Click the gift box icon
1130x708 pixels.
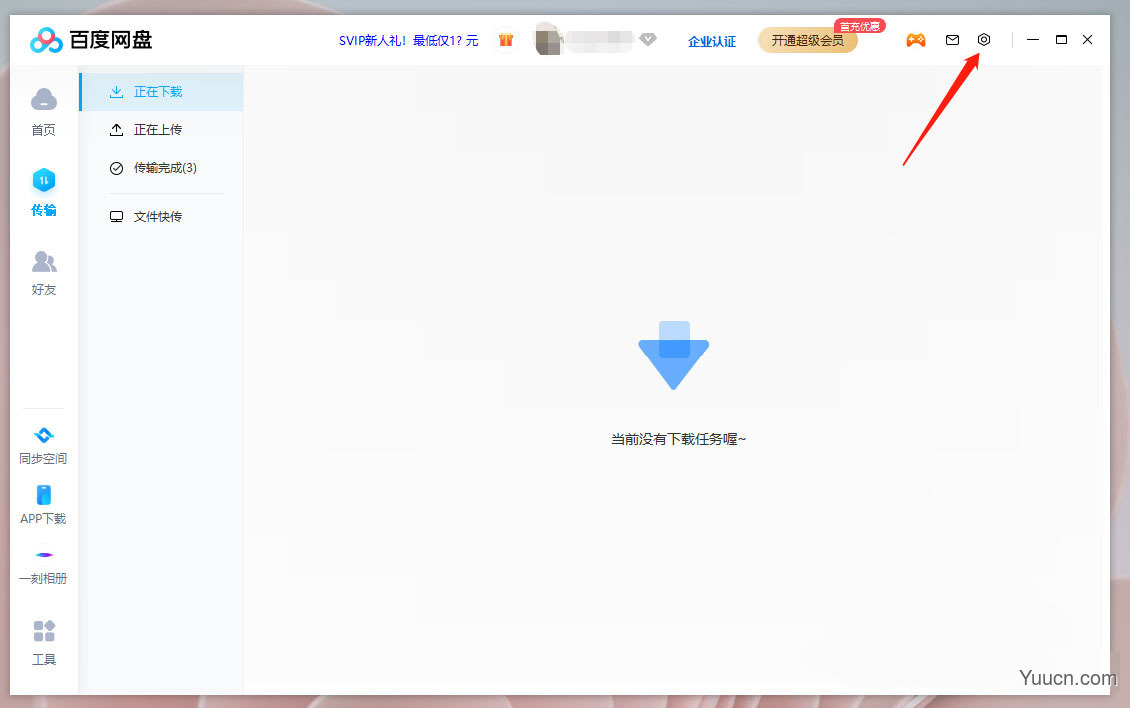pyautogui.click(x=506, y=40)
